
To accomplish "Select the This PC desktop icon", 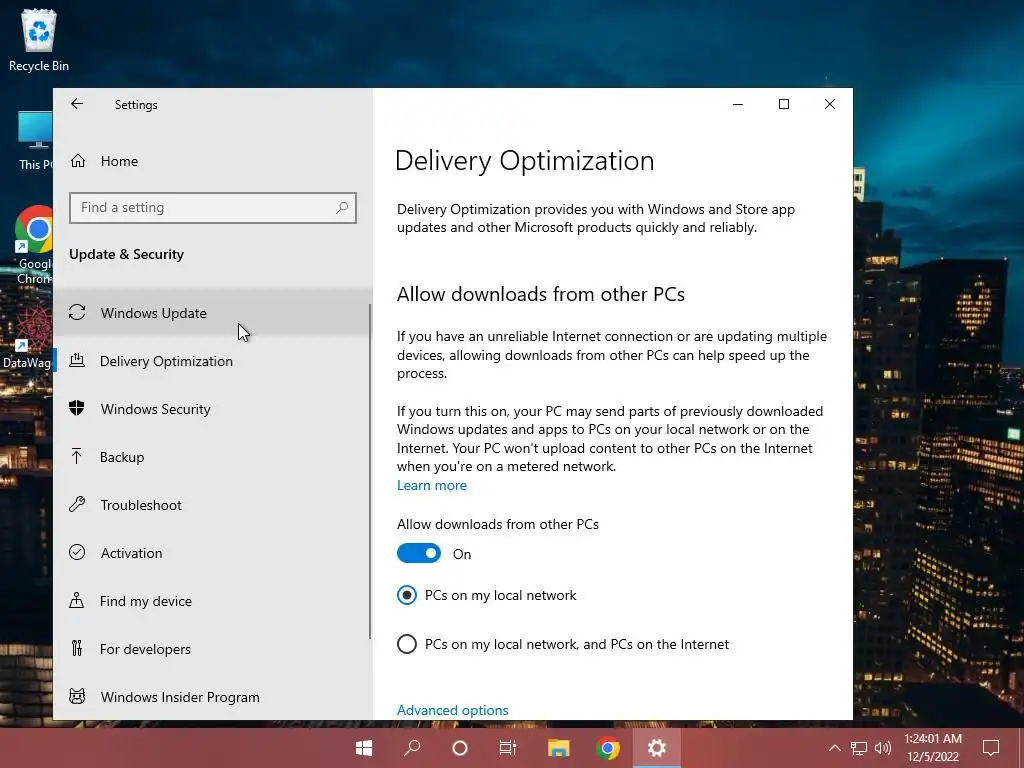I will 36,141.
